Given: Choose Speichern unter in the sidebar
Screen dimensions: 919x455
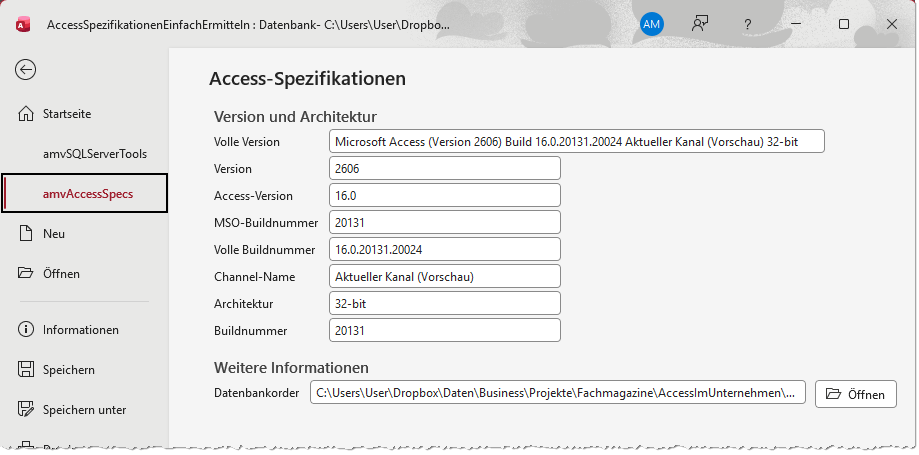Looking at the screenshot, I should point(84,409).
